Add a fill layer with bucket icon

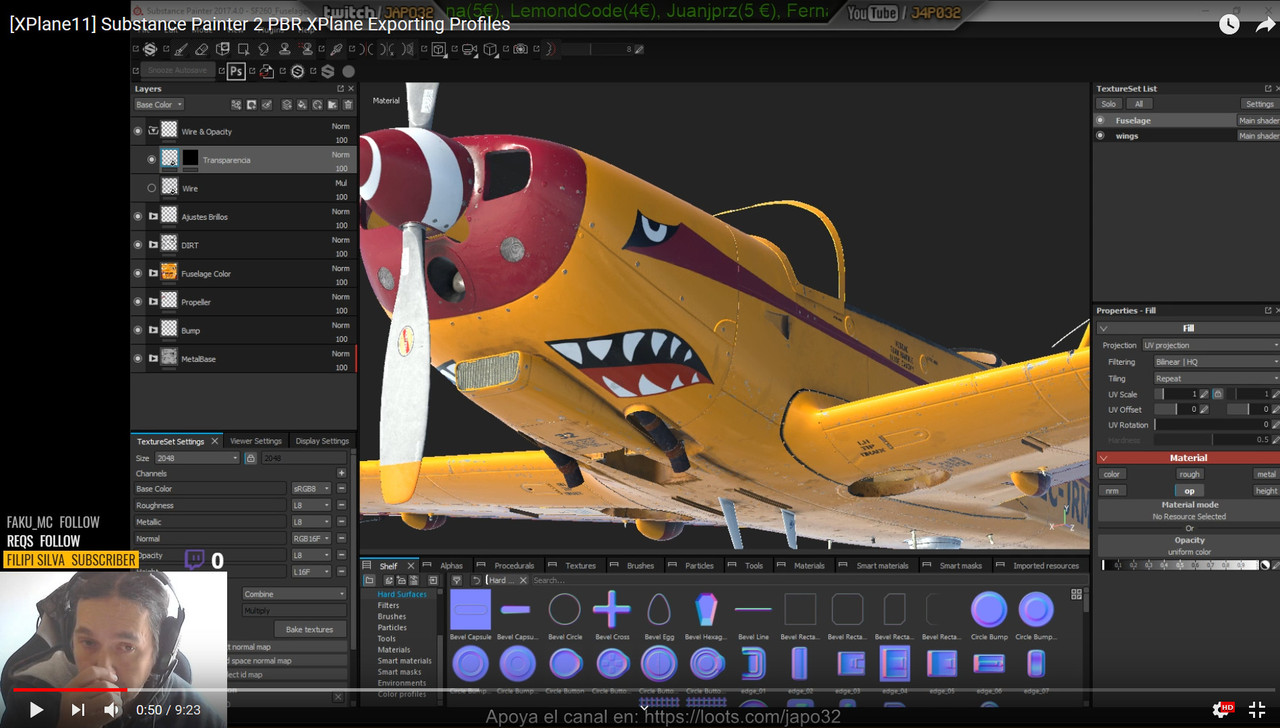click(x=302, y=104)
